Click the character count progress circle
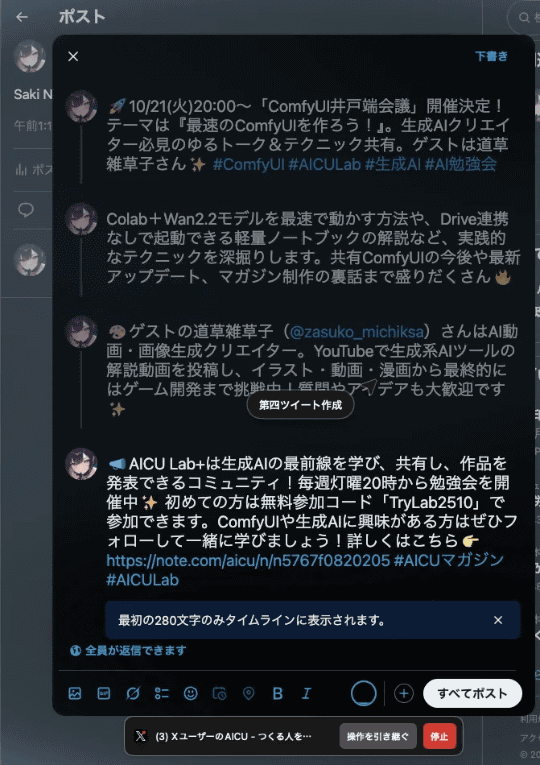540x765 pixels. tap(363, 693)
